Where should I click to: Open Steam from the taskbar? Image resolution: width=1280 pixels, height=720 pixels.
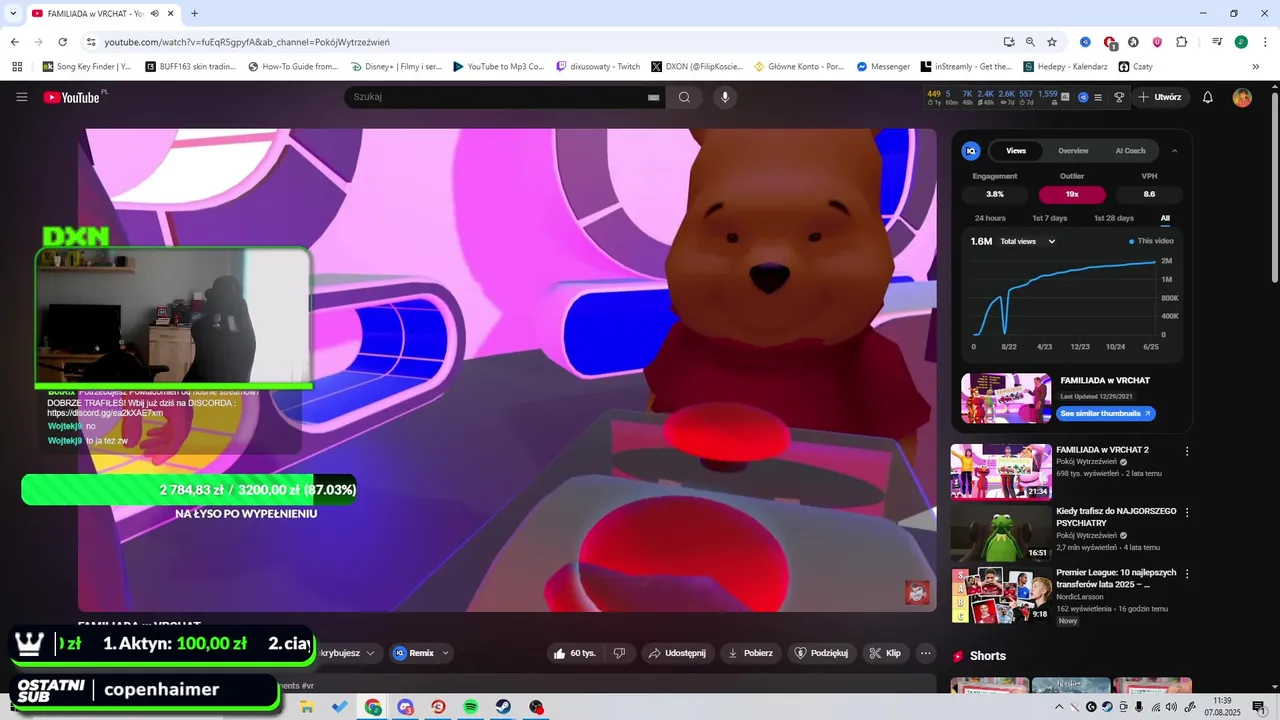[503, 707]
